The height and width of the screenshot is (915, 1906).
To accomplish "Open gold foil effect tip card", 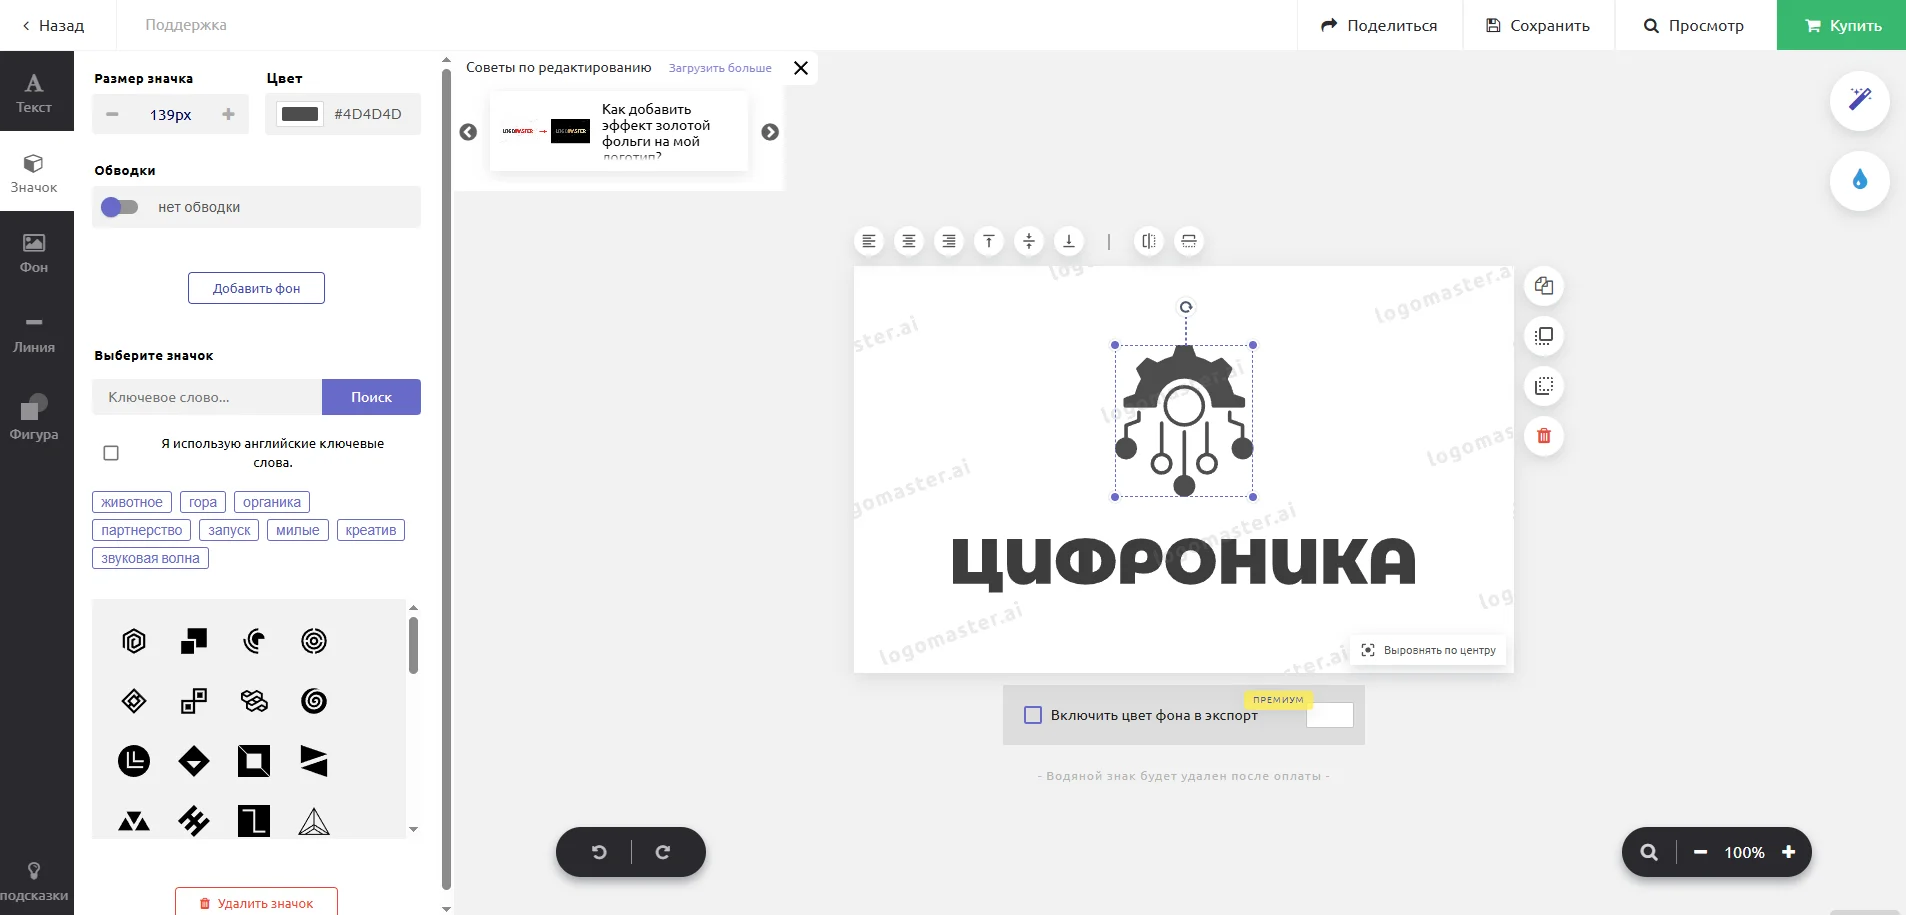I will [619, 131].
